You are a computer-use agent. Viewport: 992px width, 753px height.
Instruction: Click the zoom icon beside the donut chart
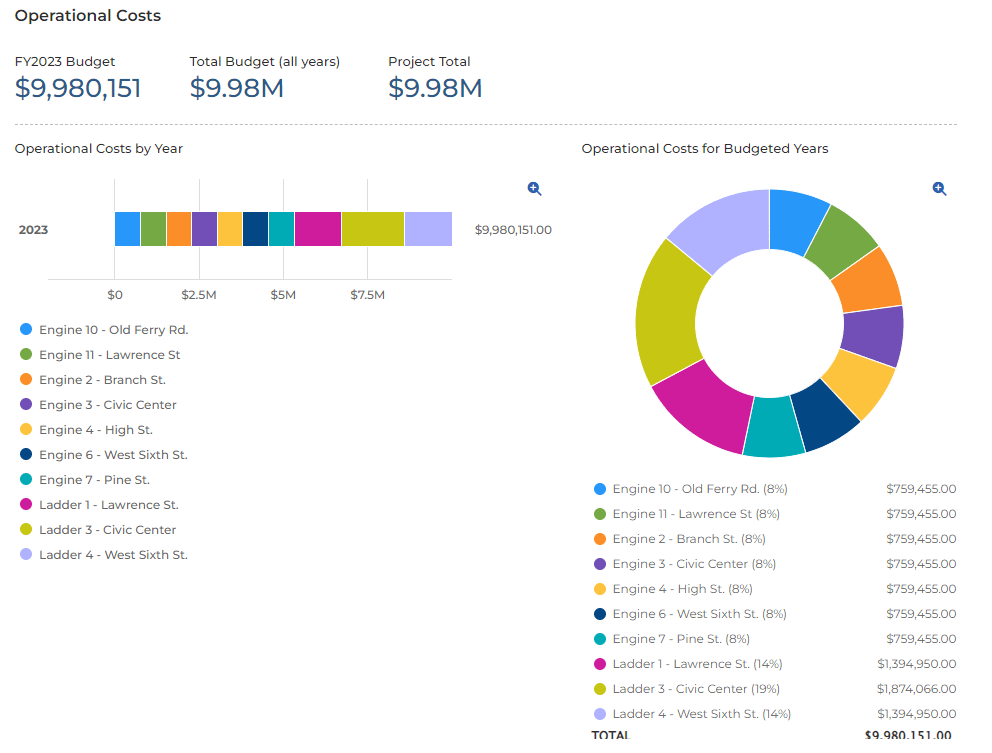[x=939, y=188]
